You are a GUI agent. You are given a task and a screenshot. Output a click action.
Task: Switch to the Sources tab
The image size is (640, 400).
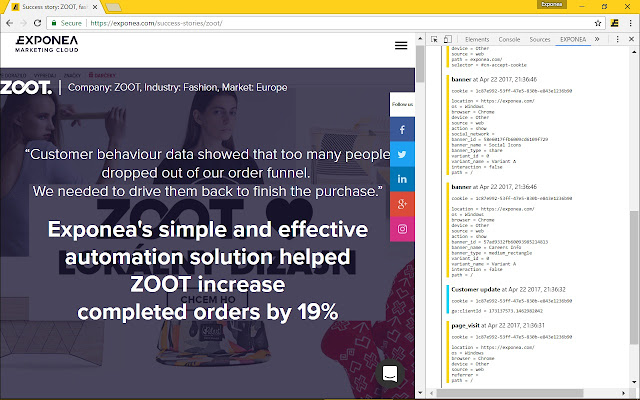click(540, 39)
